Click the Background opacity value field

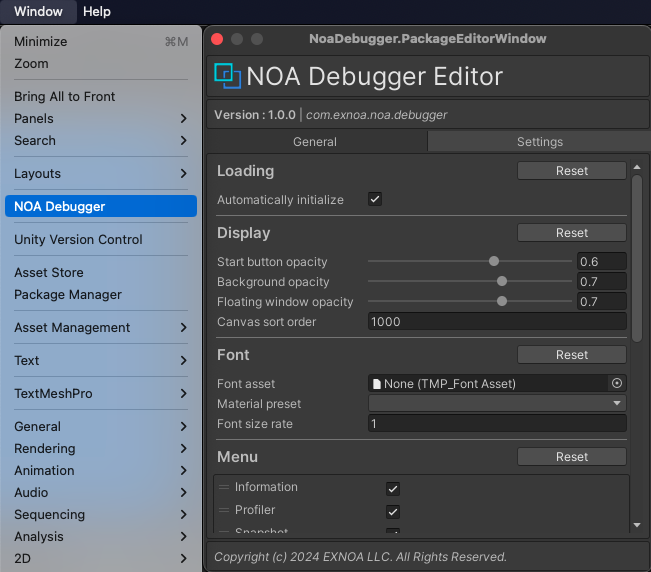(x=602, y=281)
